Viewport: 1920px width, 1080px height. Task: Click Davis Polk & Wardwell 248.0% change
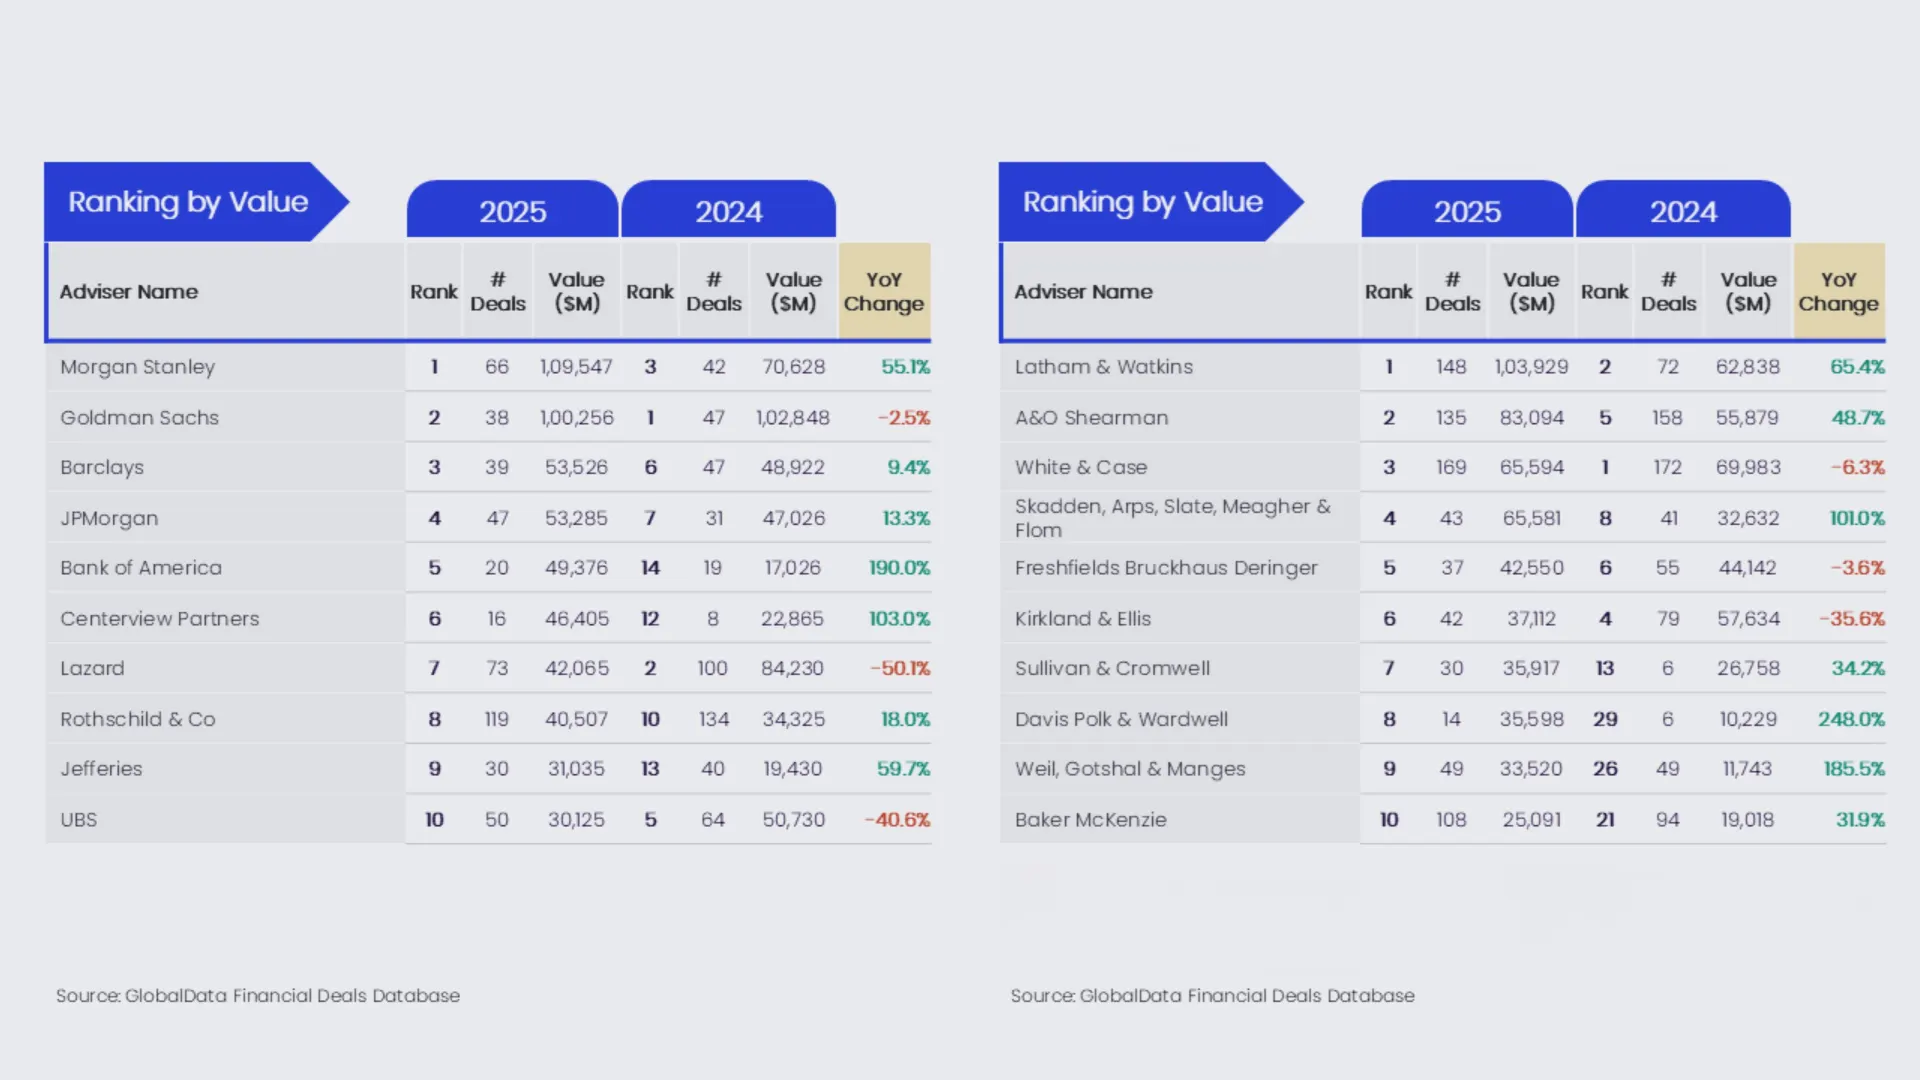click(x=1851, y=719)
